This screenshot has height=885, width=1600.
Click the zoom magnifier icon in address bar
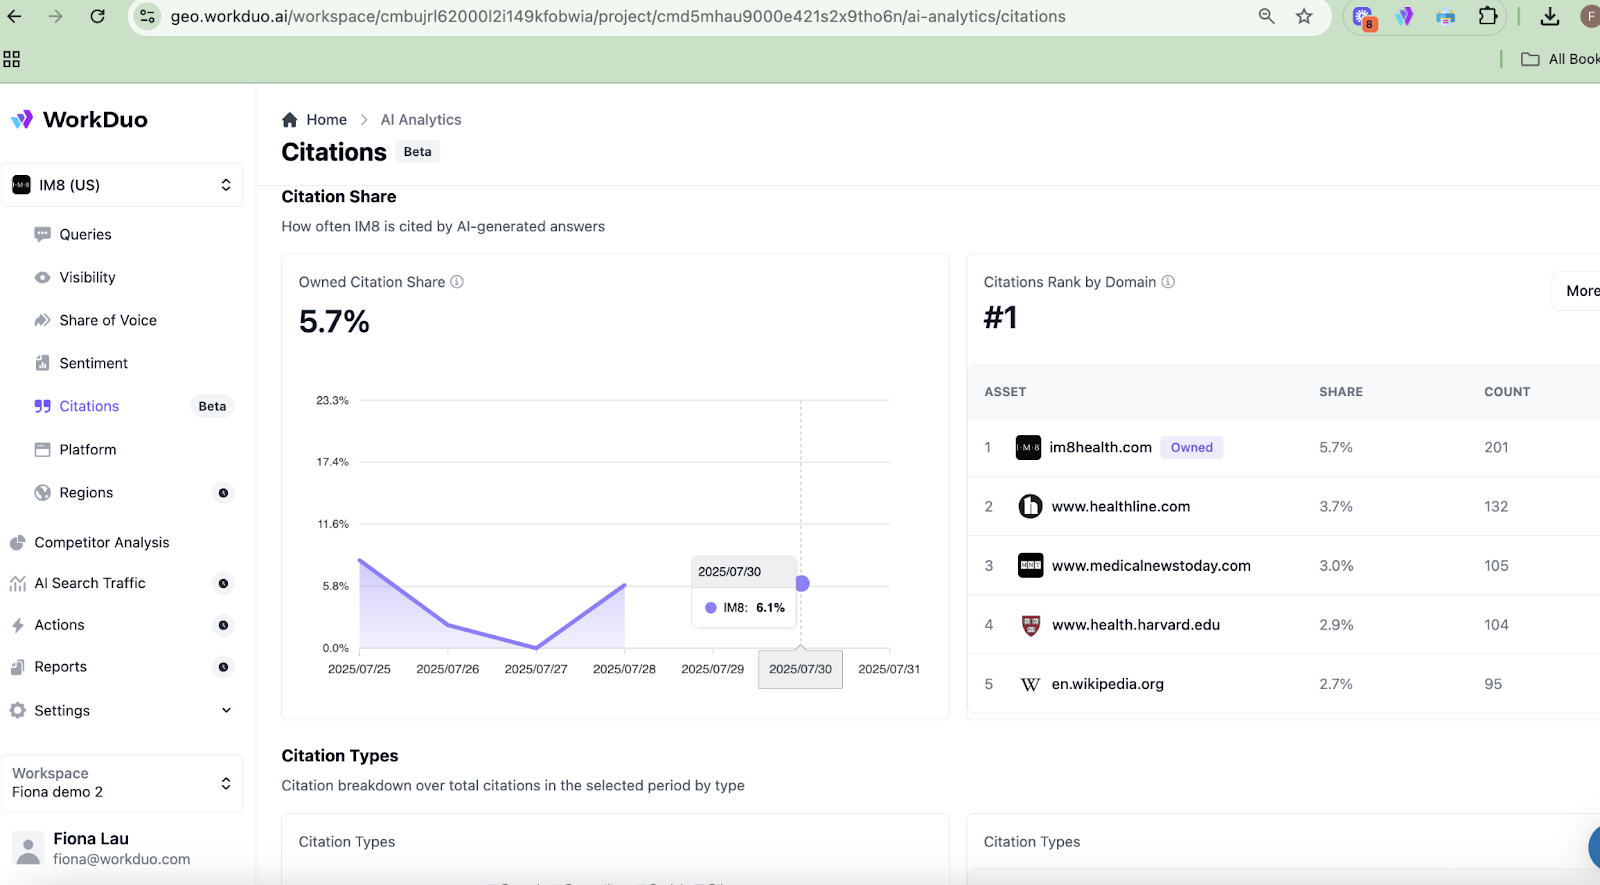[x=1266, y=16]
